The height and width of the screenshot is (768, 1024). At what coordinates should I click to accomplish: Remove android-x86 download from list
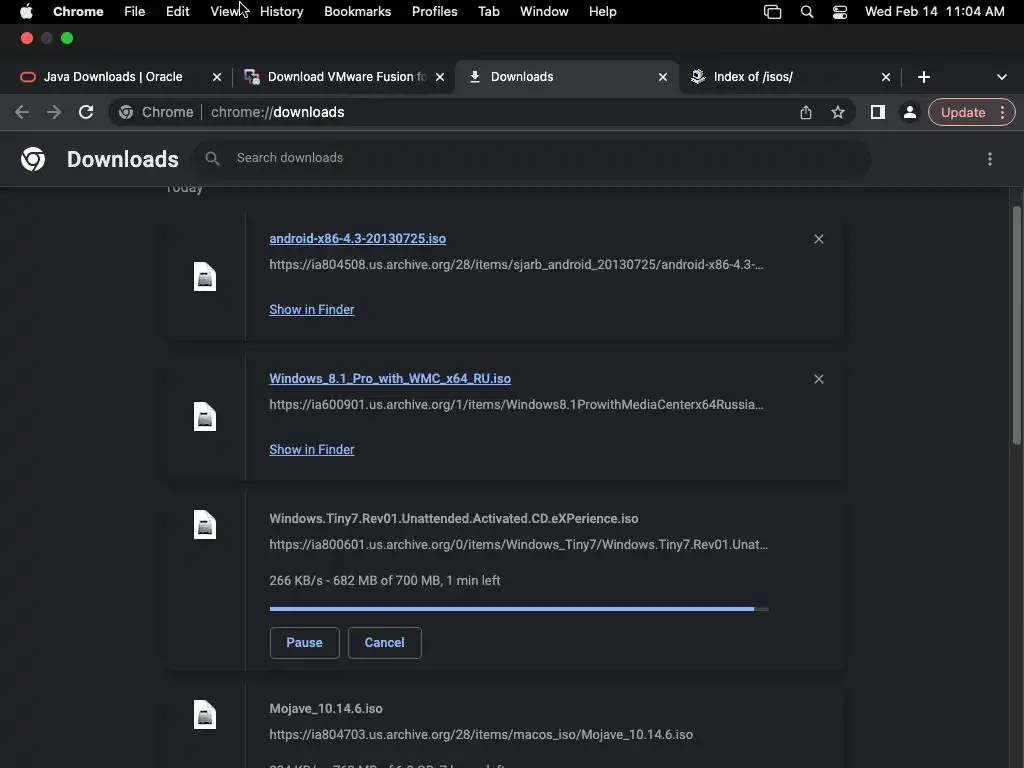click(x=819, y=239)
